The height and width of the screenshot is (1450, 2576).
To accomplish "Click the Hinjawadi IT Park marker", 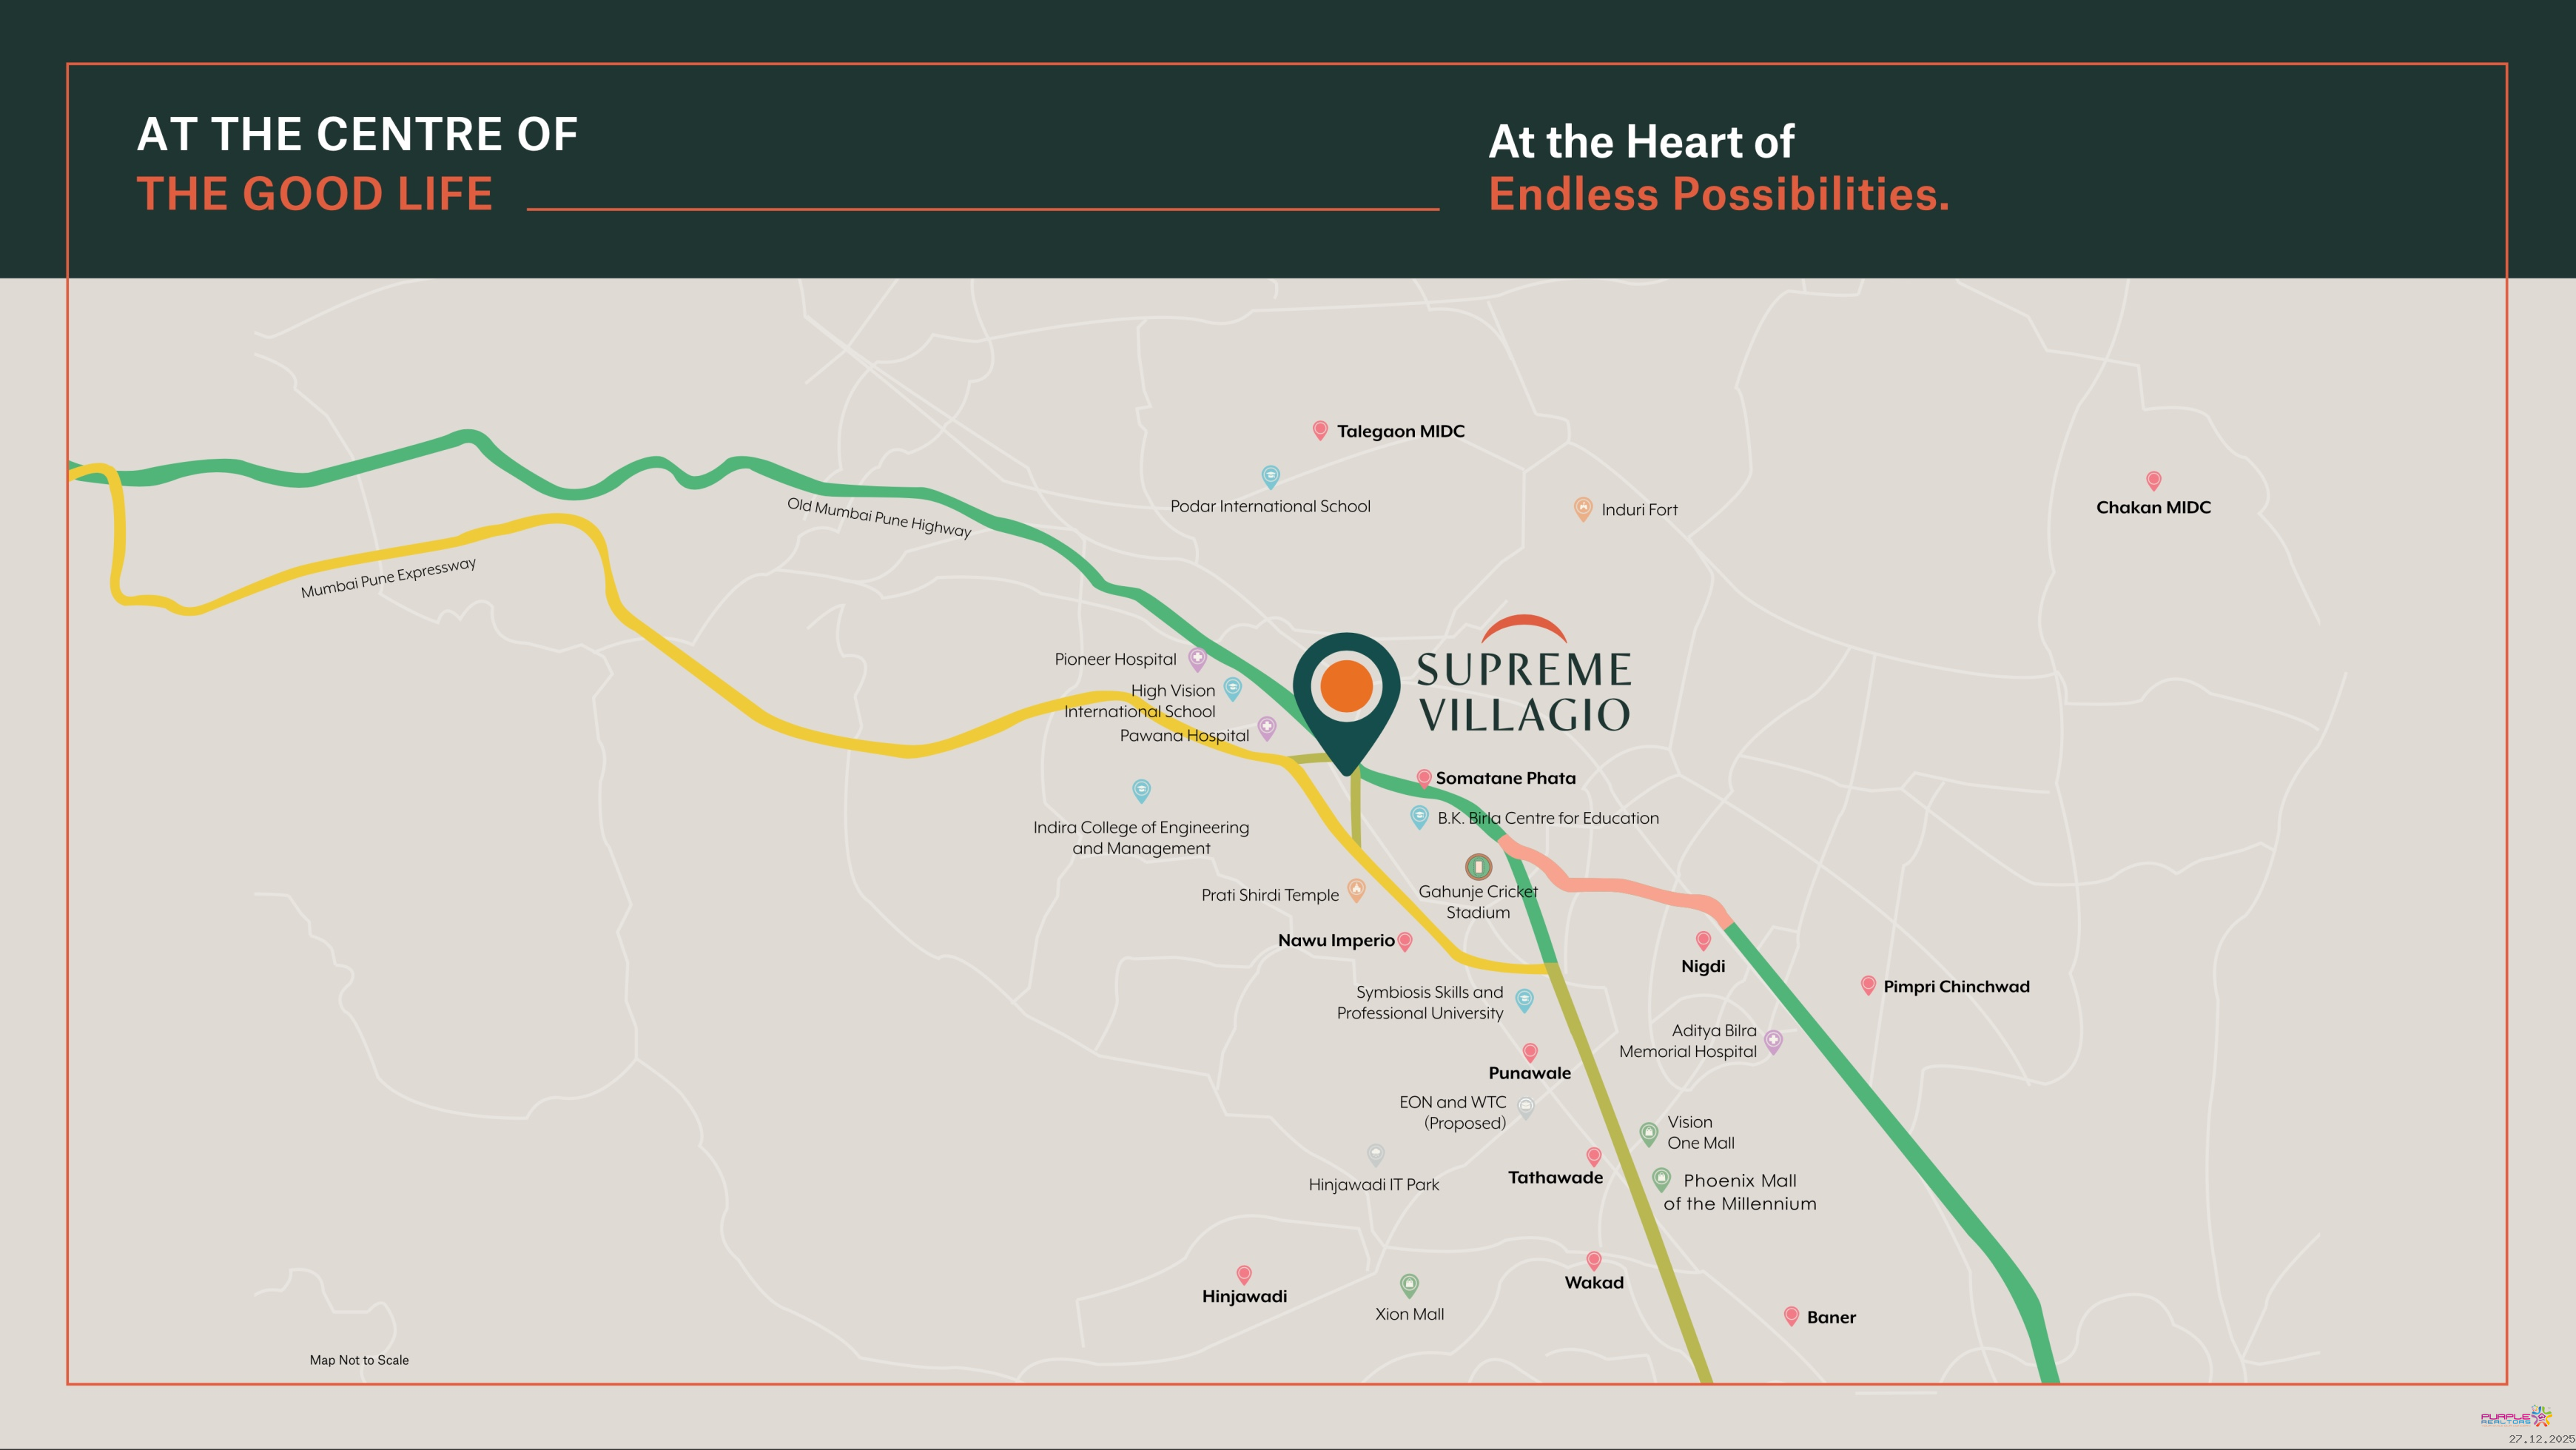I will coord(1376,1155).
